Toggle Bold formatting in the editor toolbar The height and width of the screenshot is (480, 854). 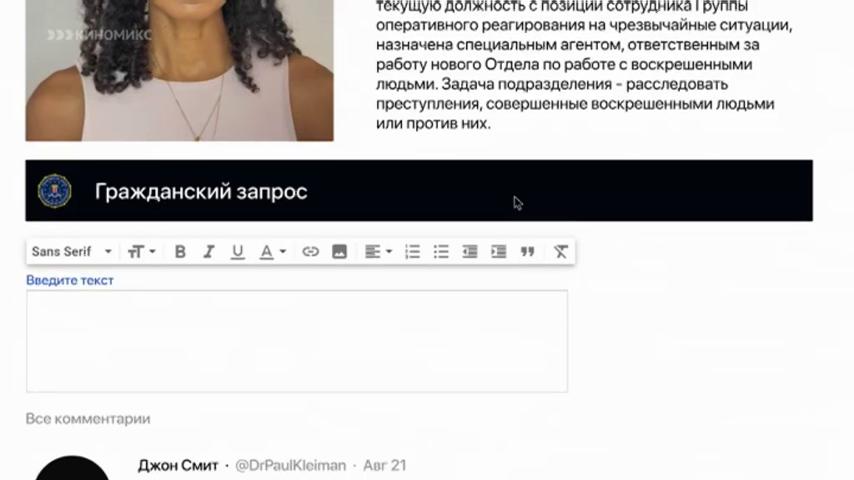180,252
